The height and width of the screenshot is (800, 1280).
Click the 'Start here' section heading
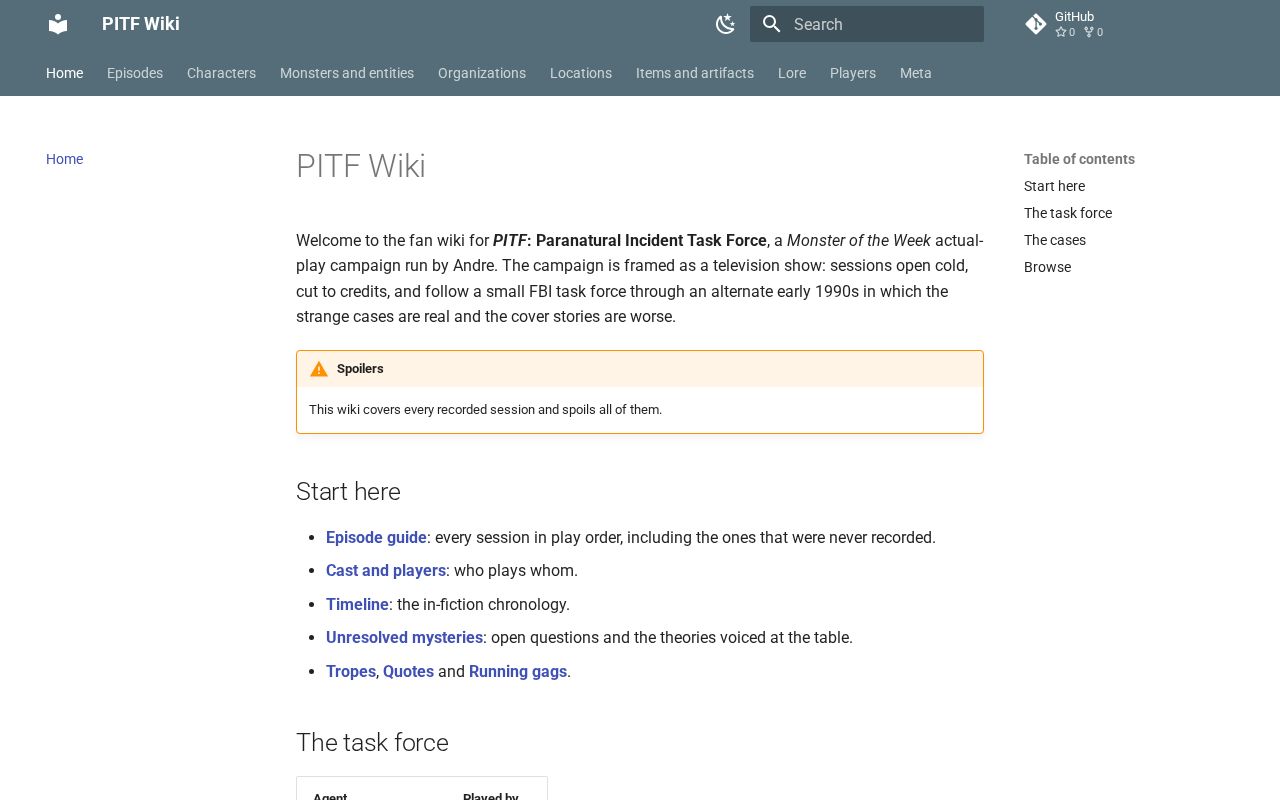348,491
